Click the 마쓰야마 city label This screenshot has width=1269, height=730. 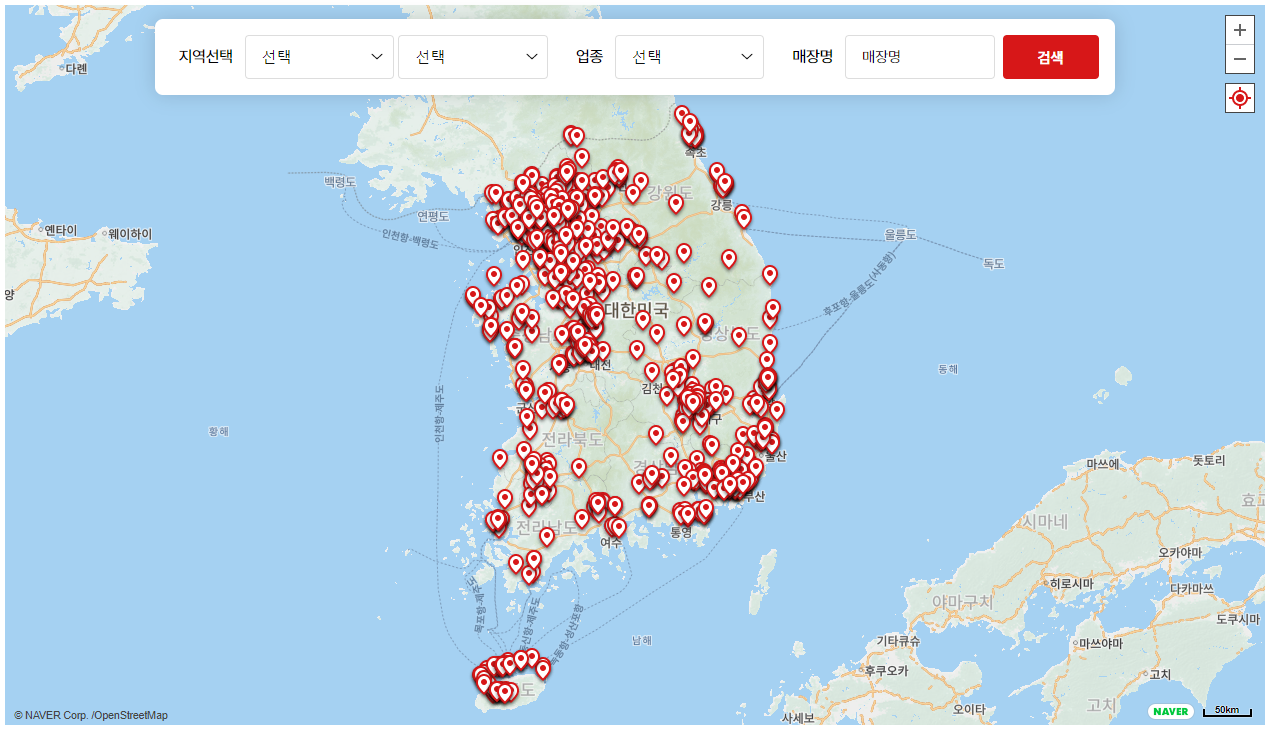1099,642
